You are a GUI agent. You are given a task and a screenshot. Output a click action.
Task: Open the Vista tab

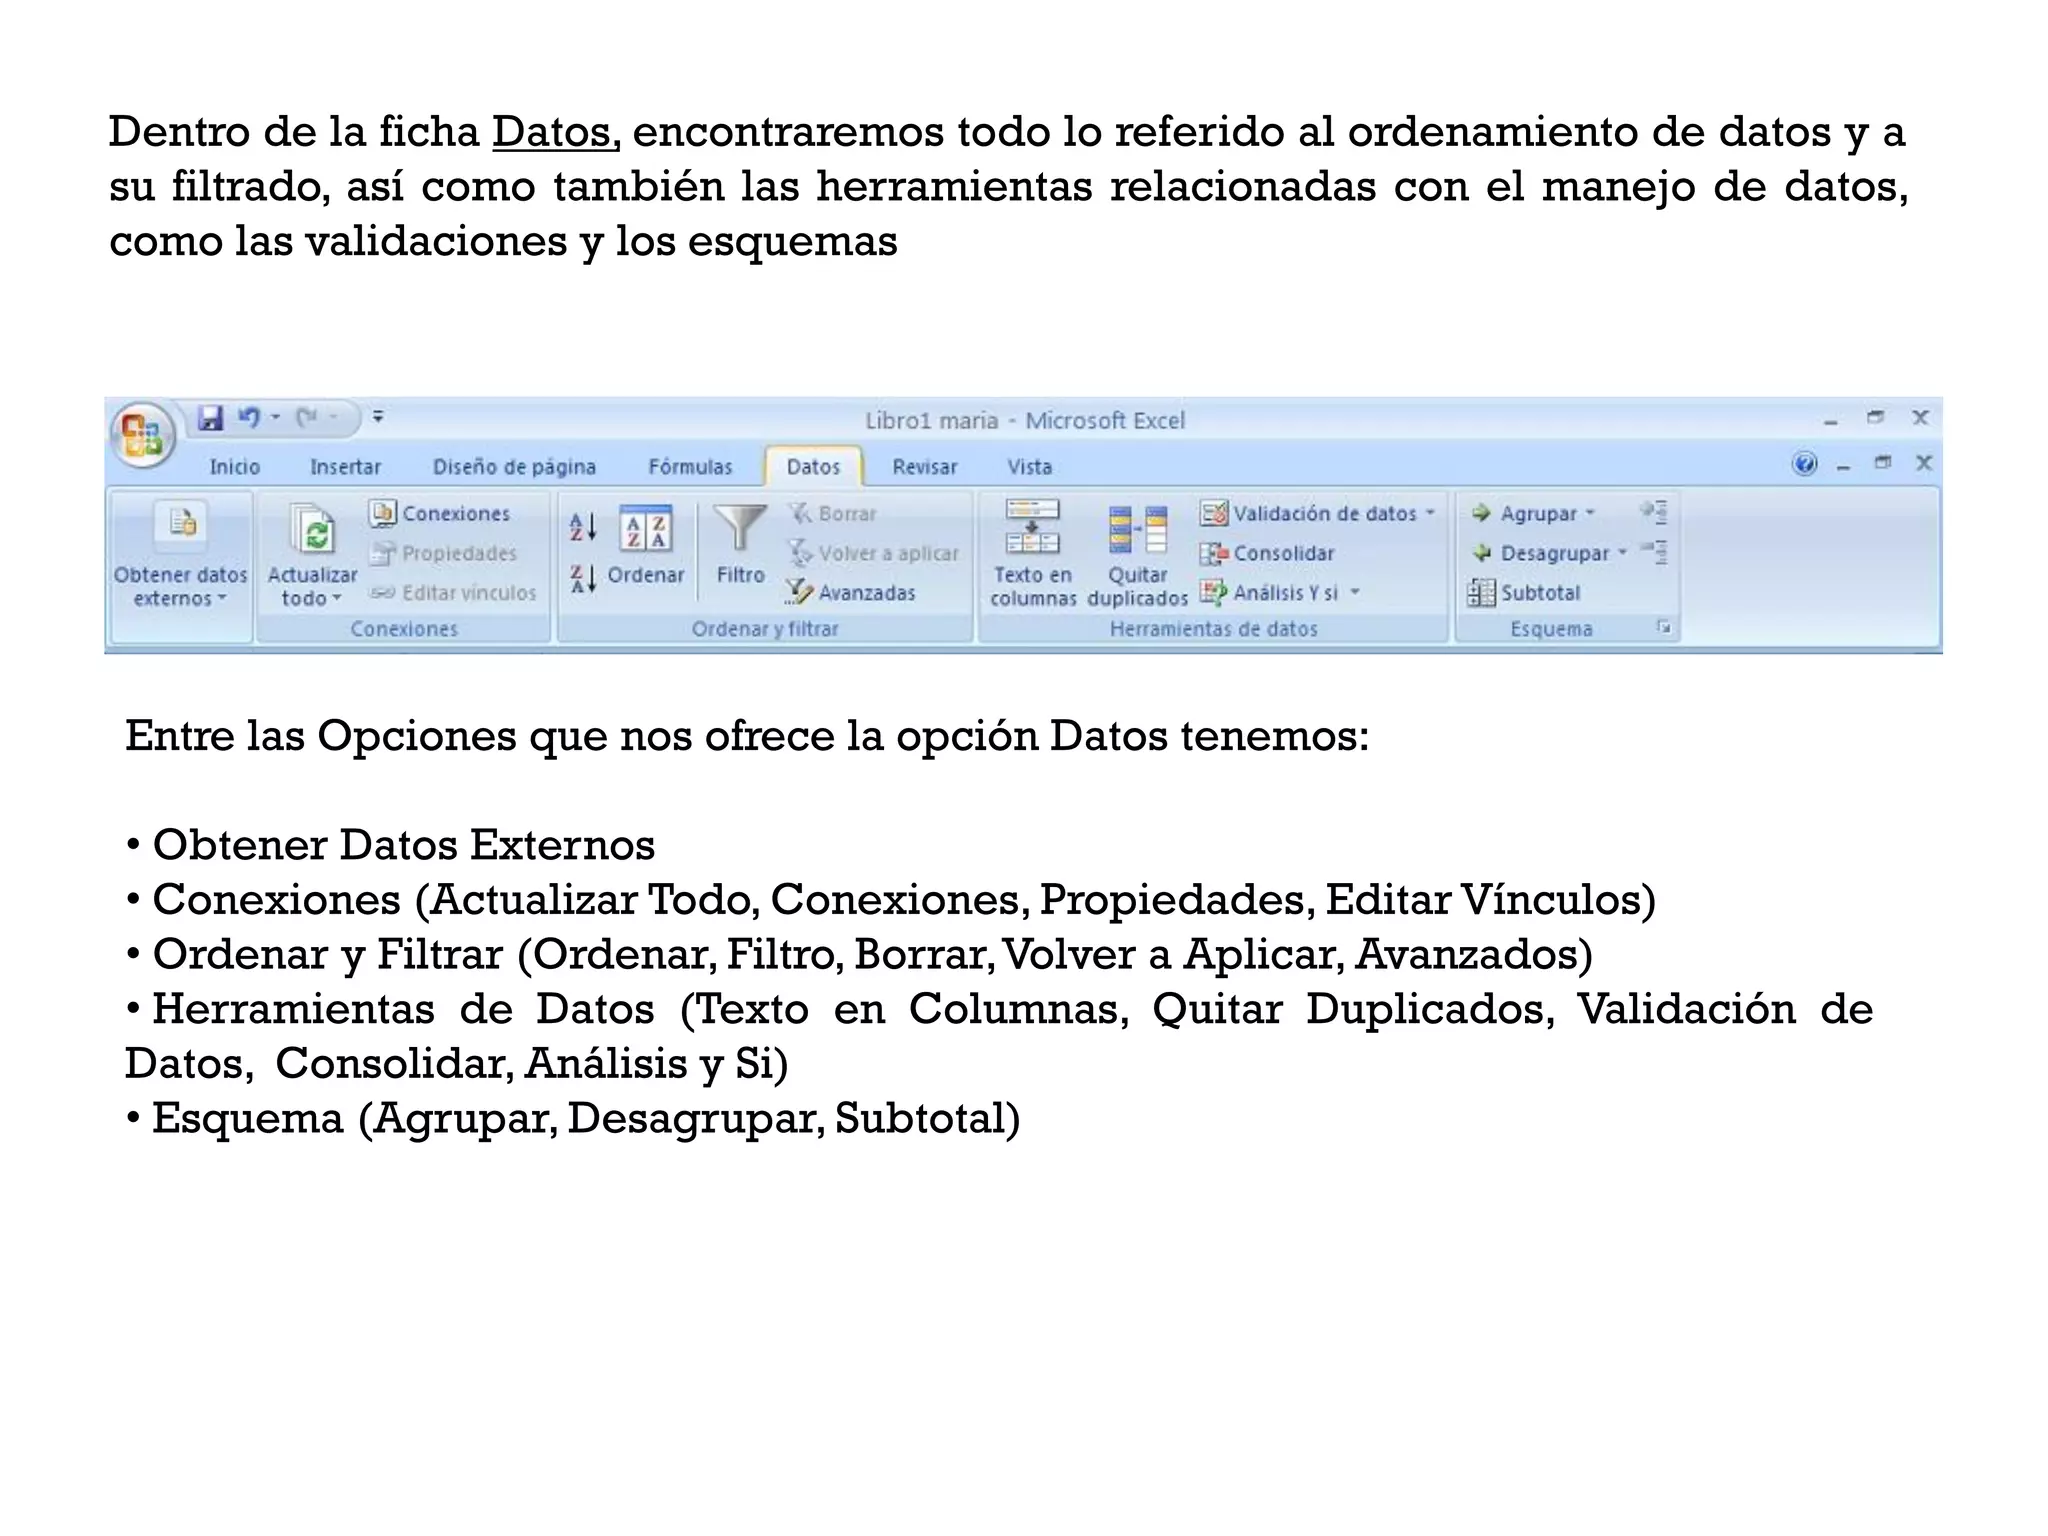pos(1030,467)
